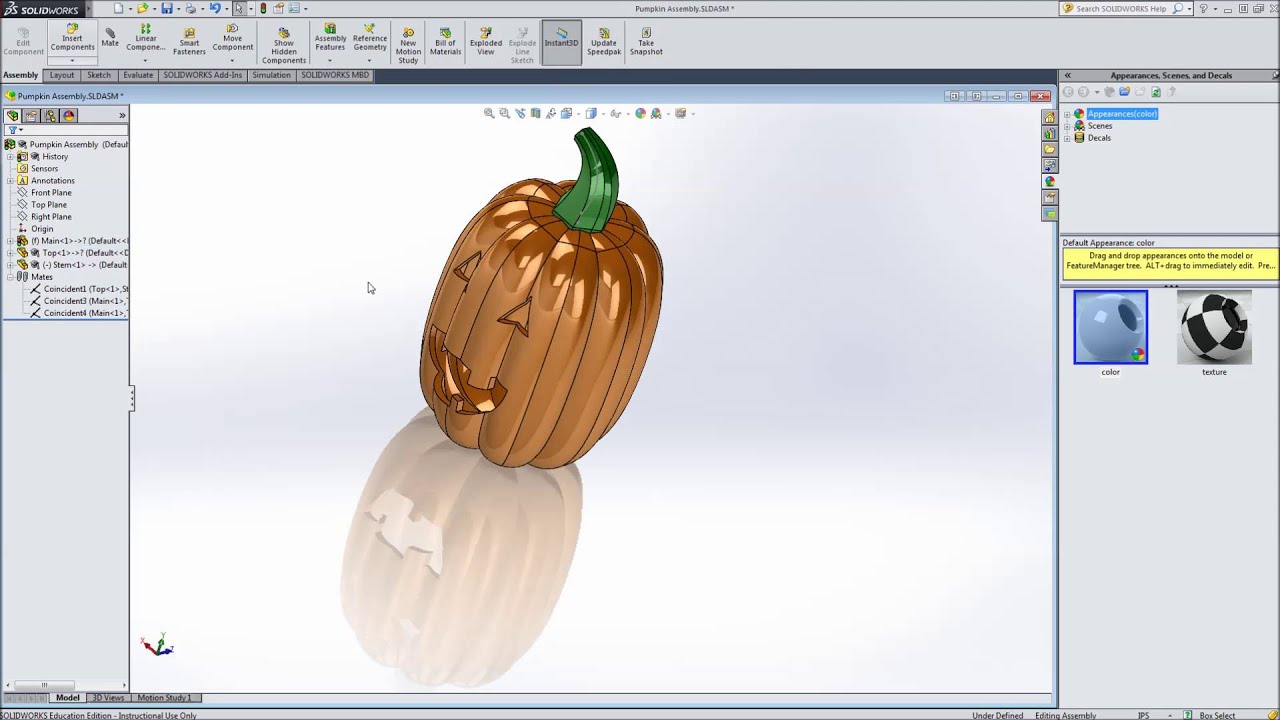Open Assembly Features
The width and height of the screenshot is (1280, 720).
pyautogui.click(x=330, y=38)
